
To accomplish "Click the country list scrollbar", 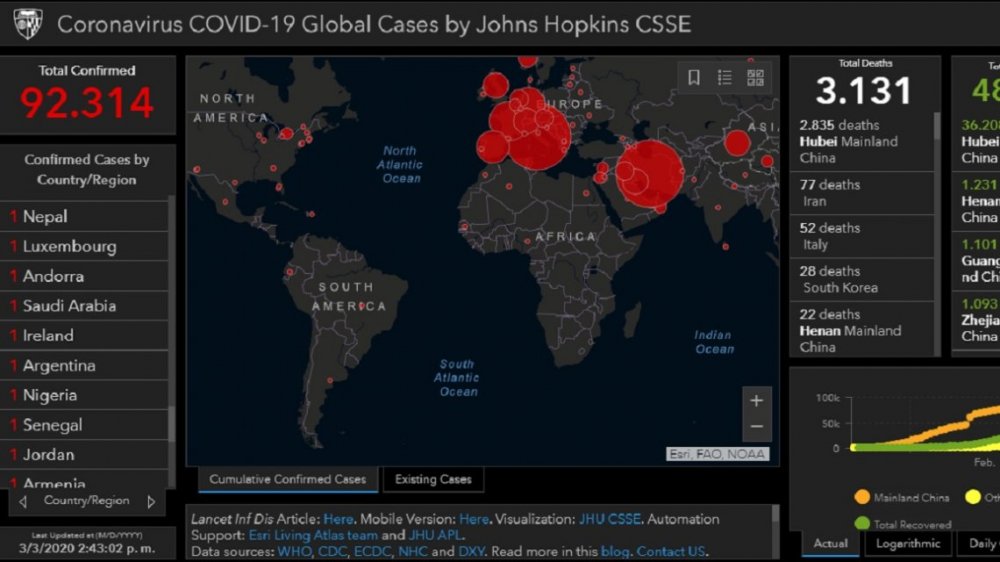I will (x=172, y=424).
